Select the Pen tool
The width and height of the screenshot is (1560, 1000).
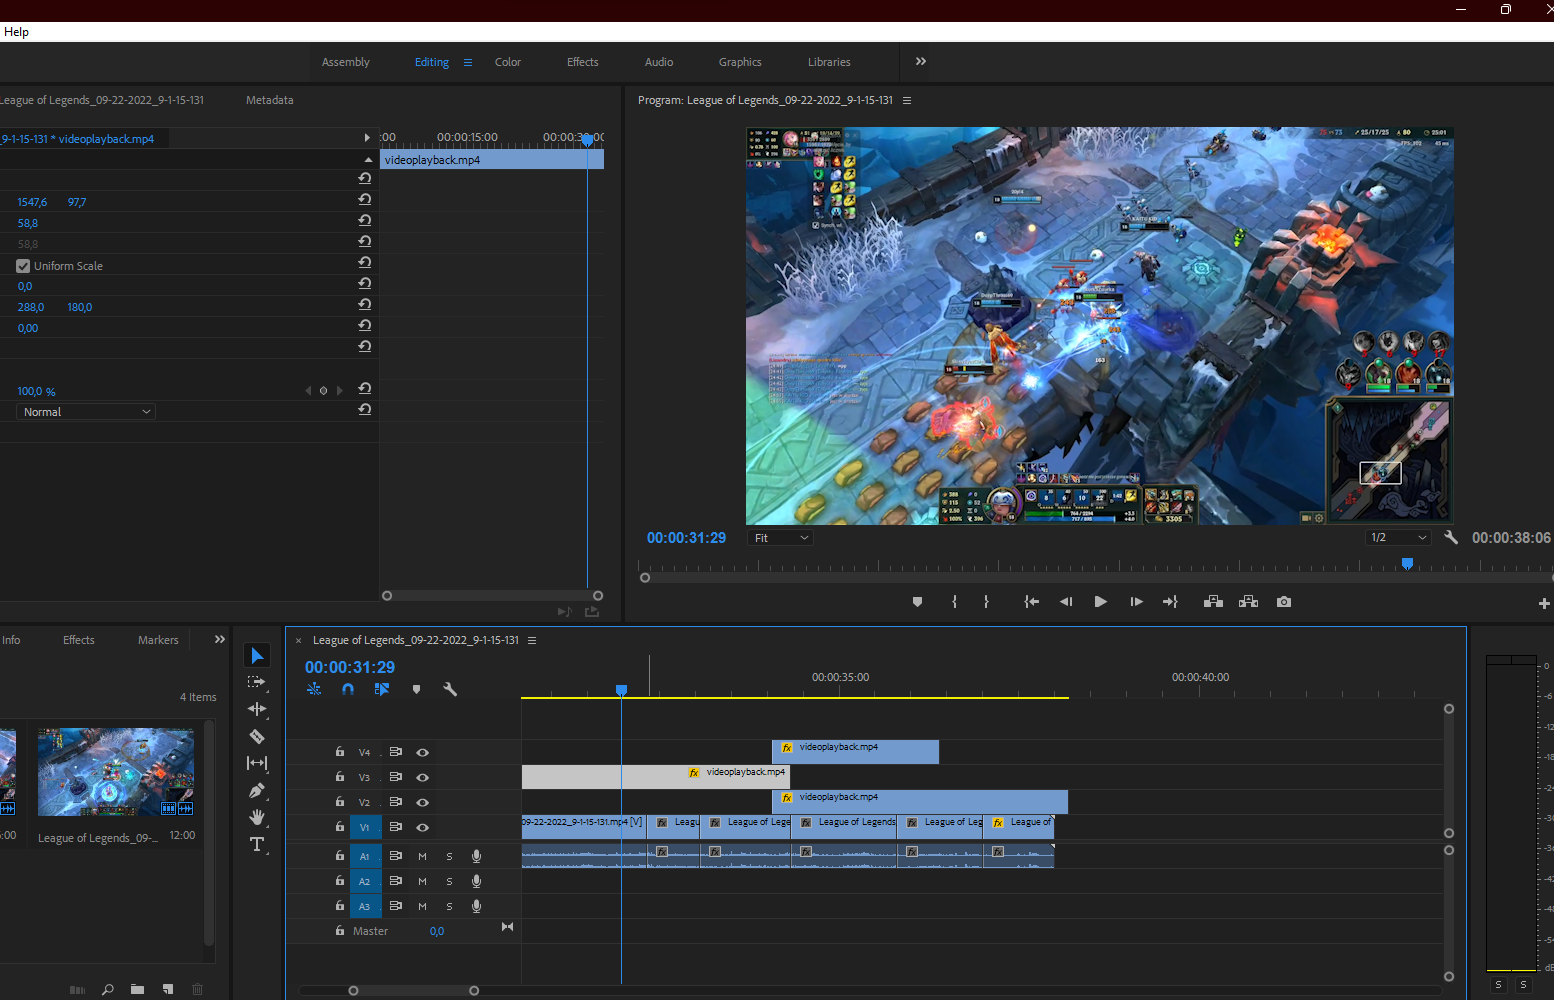[257, 790]
